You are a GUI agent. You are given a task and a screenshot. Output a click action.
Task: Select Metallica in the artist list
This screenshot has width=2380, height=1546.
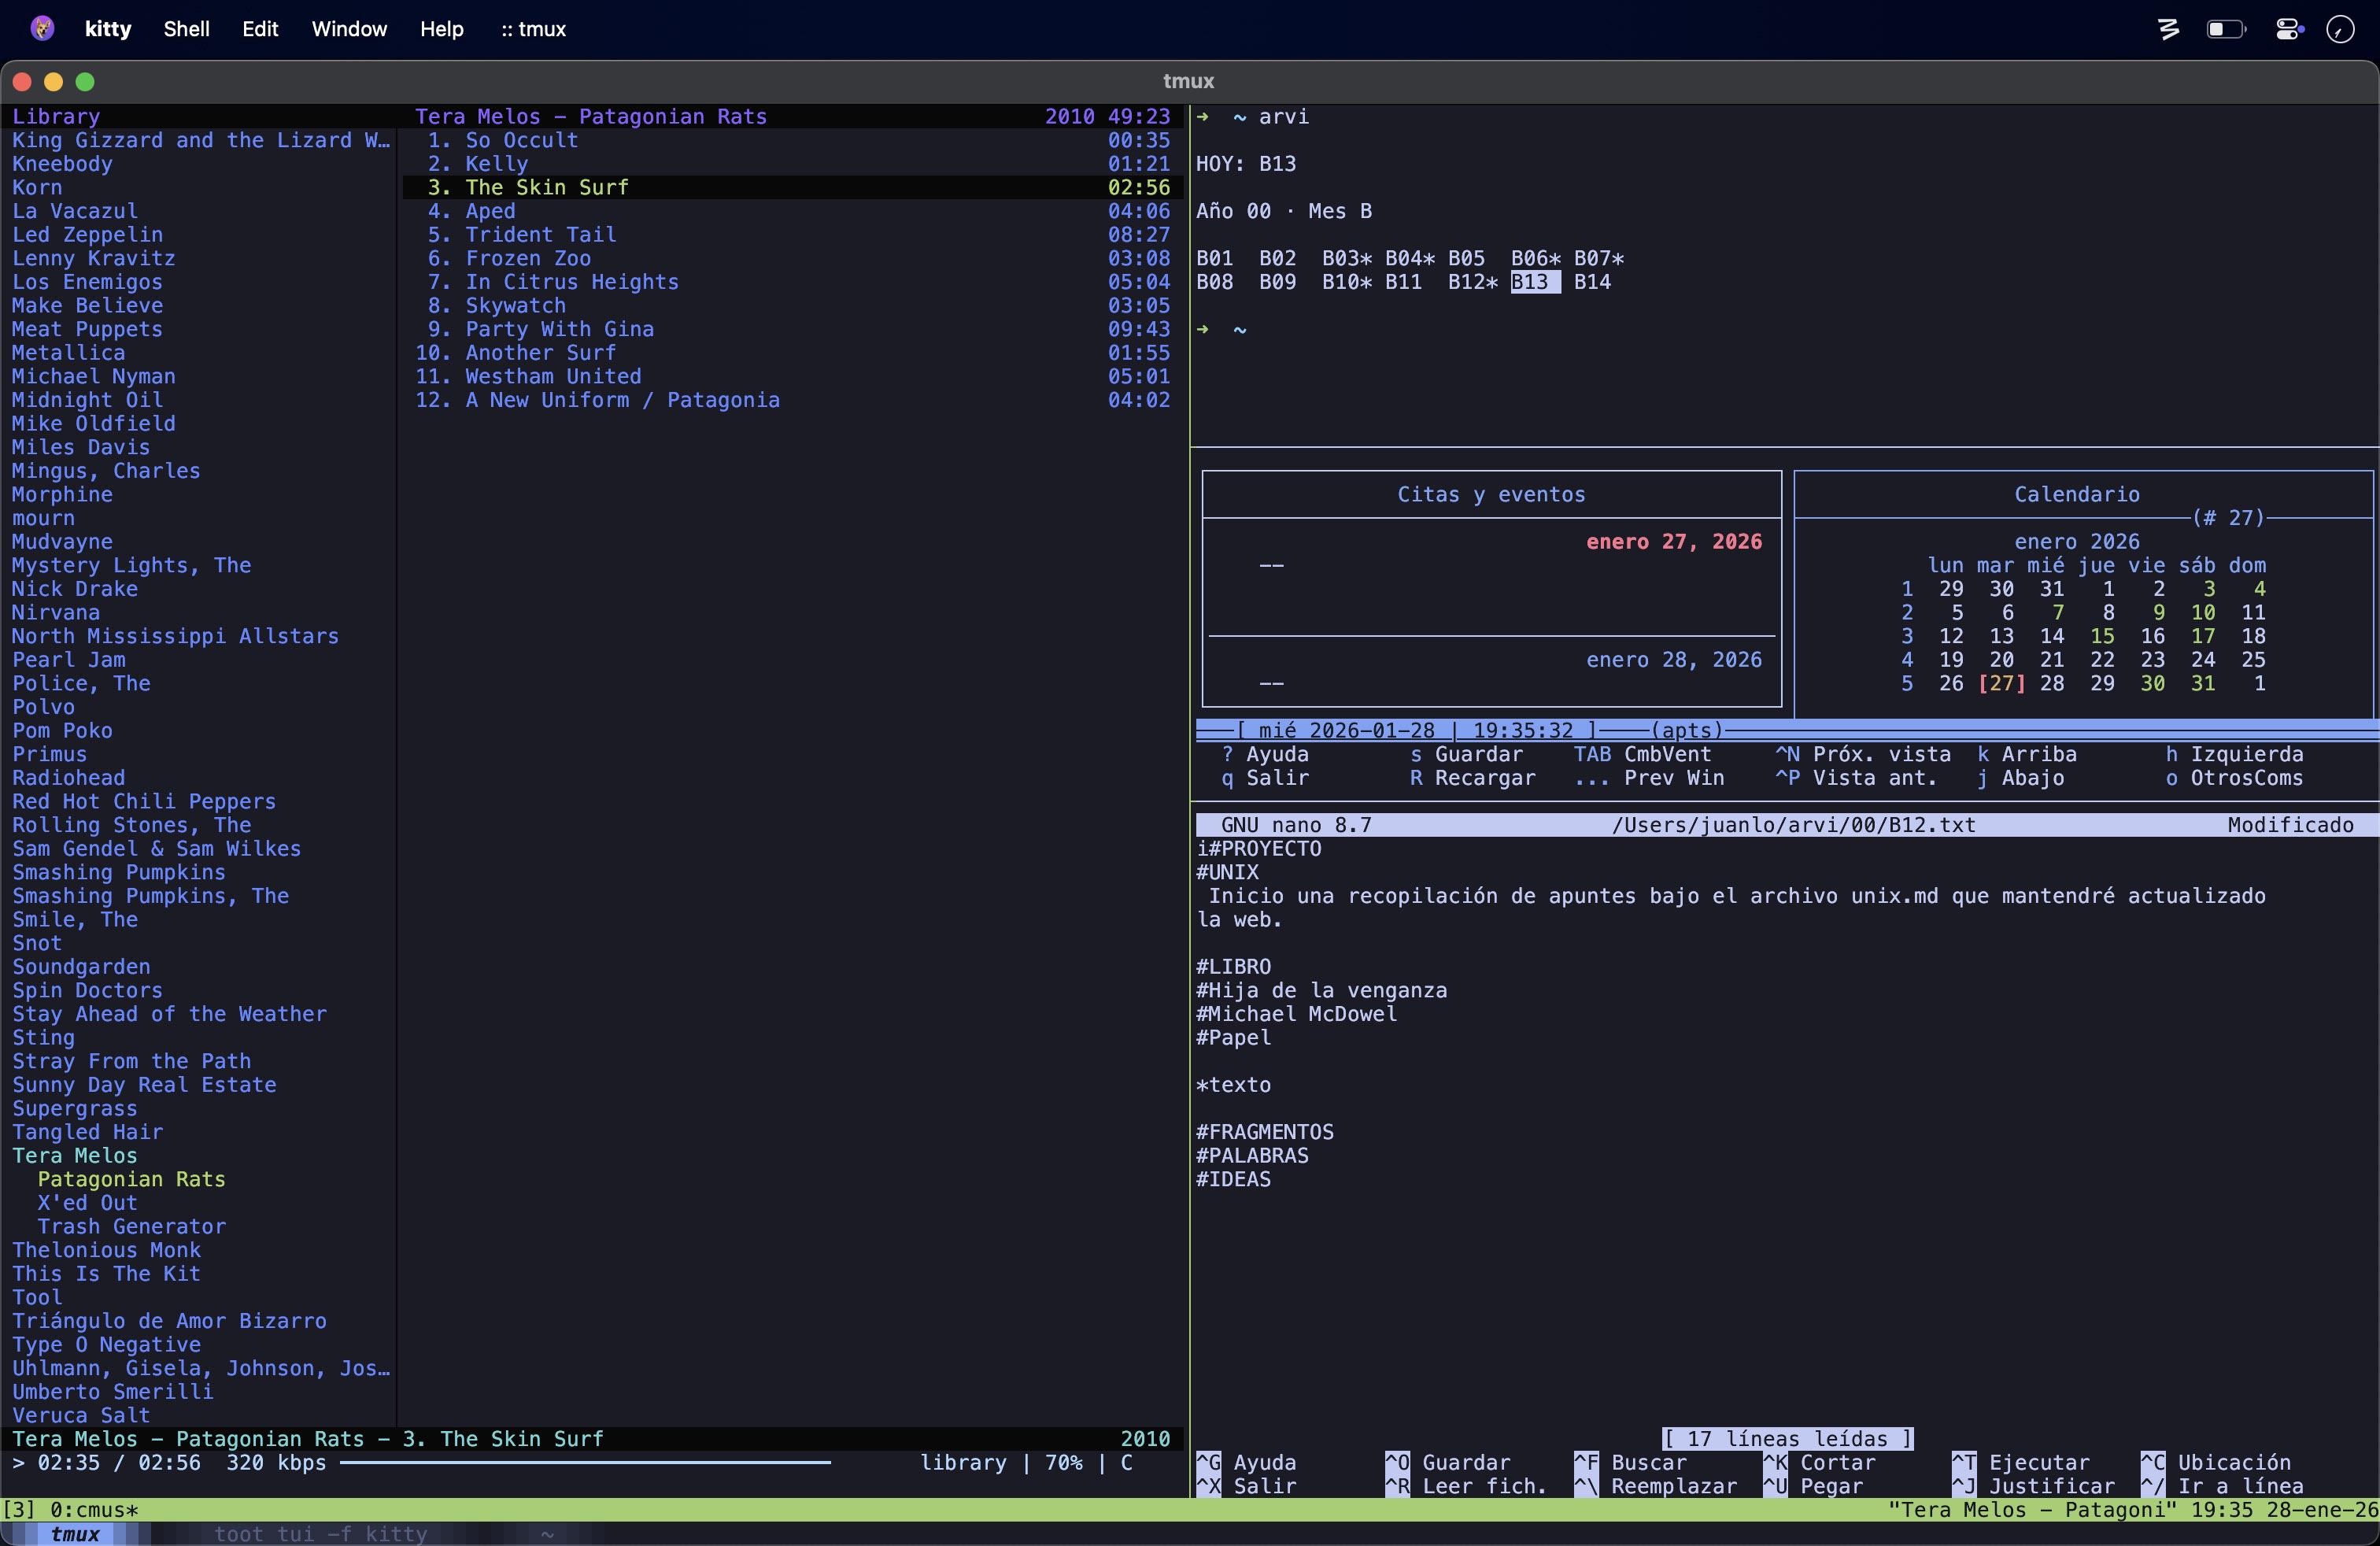pyautogui.click(x=69, y=352)
